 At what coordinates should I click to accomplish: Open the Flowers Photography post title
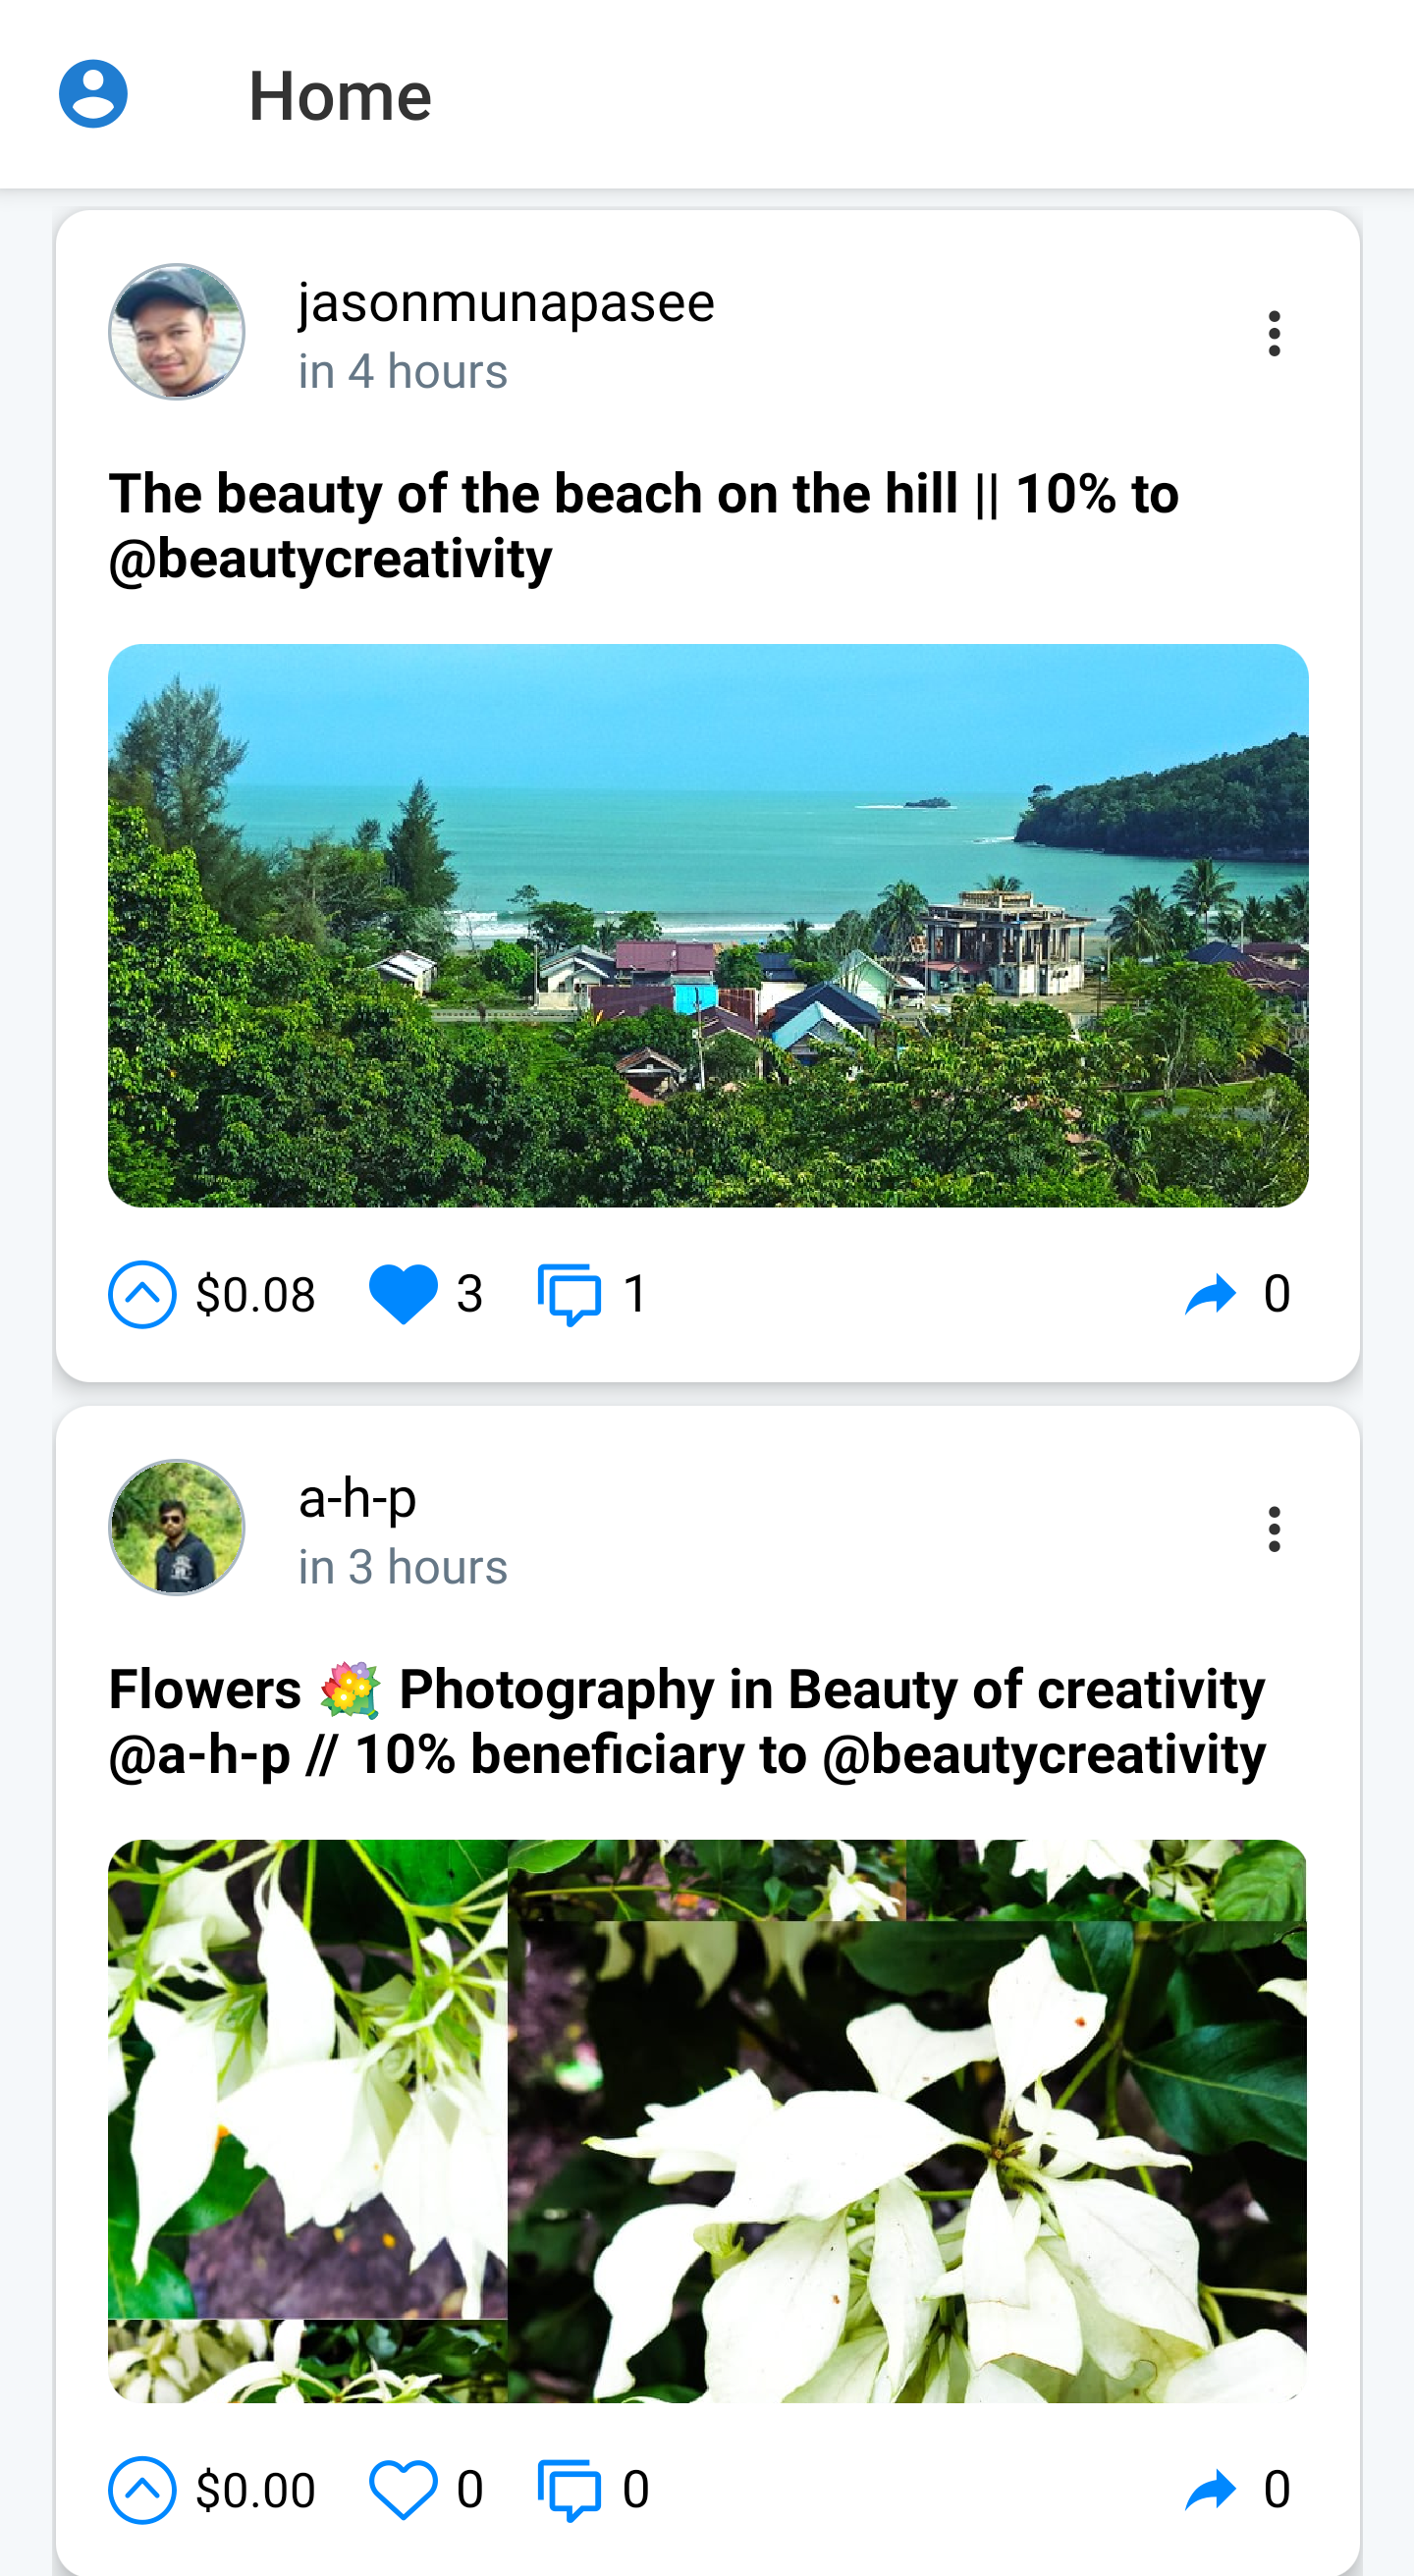click(x=687, y=1721)
